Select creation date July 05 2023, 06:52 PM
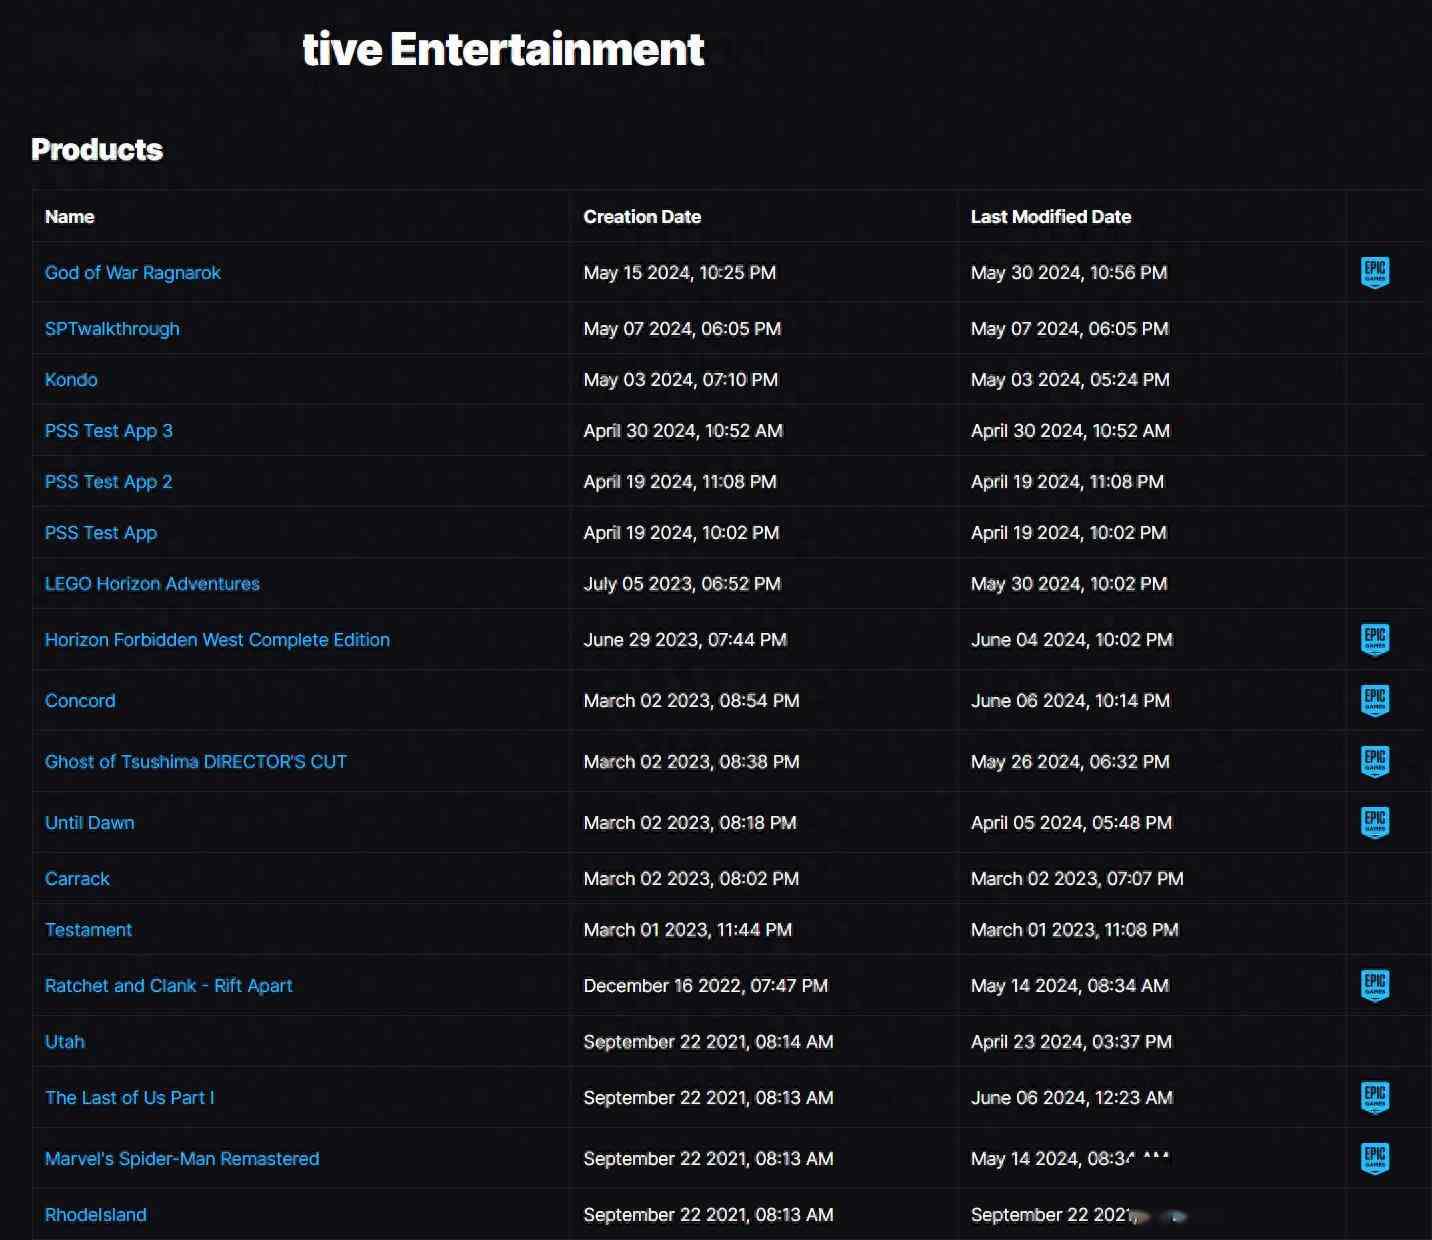This screenshot has width=1432, height=1240. click(682, 584)
